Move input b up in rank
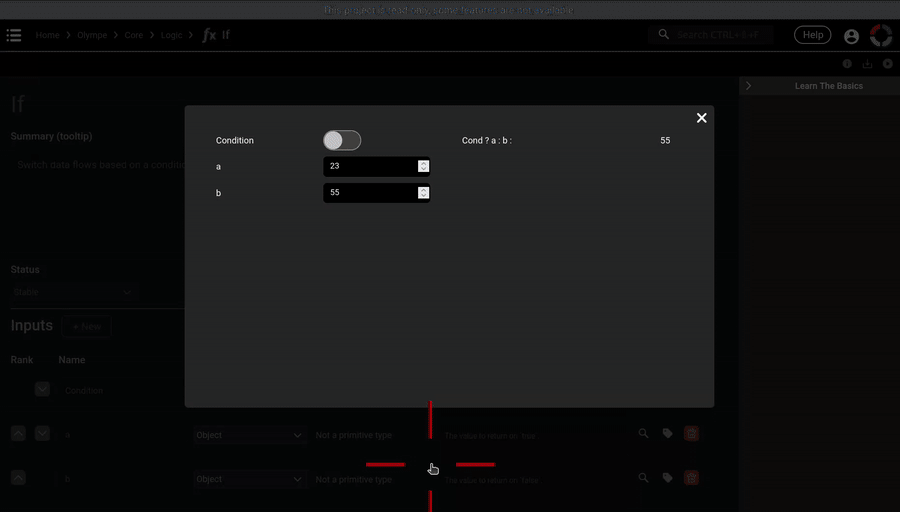The width and height of the screenshot is (900, 512). pos(18,478)
